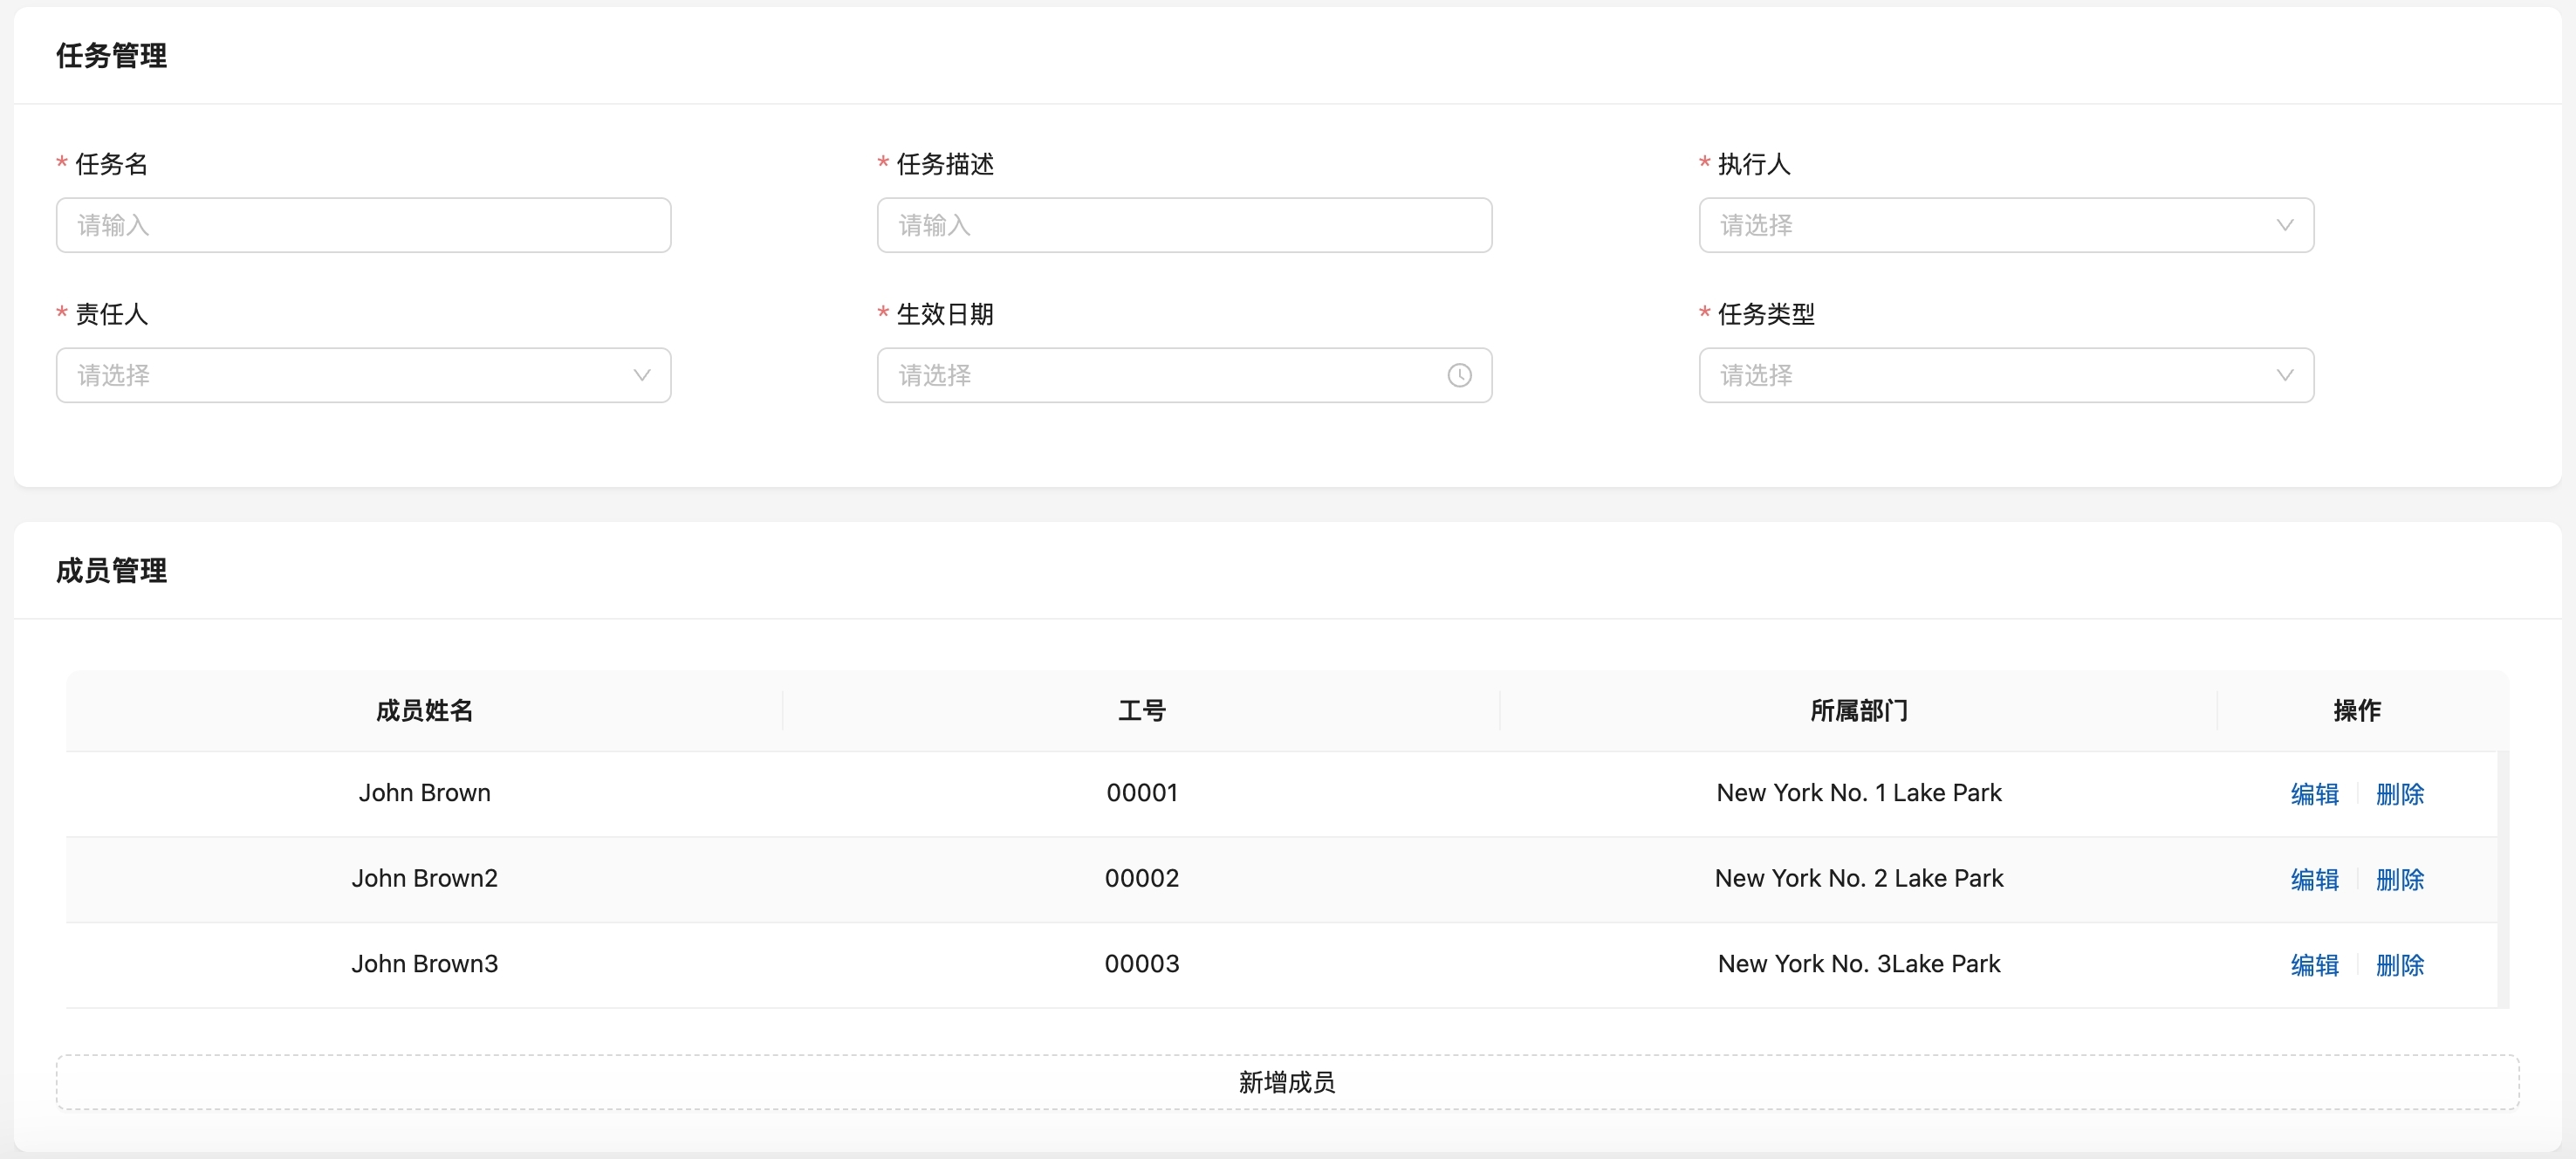
Task: Click 删除 for John Brown2
Action: pos(2399,879)
